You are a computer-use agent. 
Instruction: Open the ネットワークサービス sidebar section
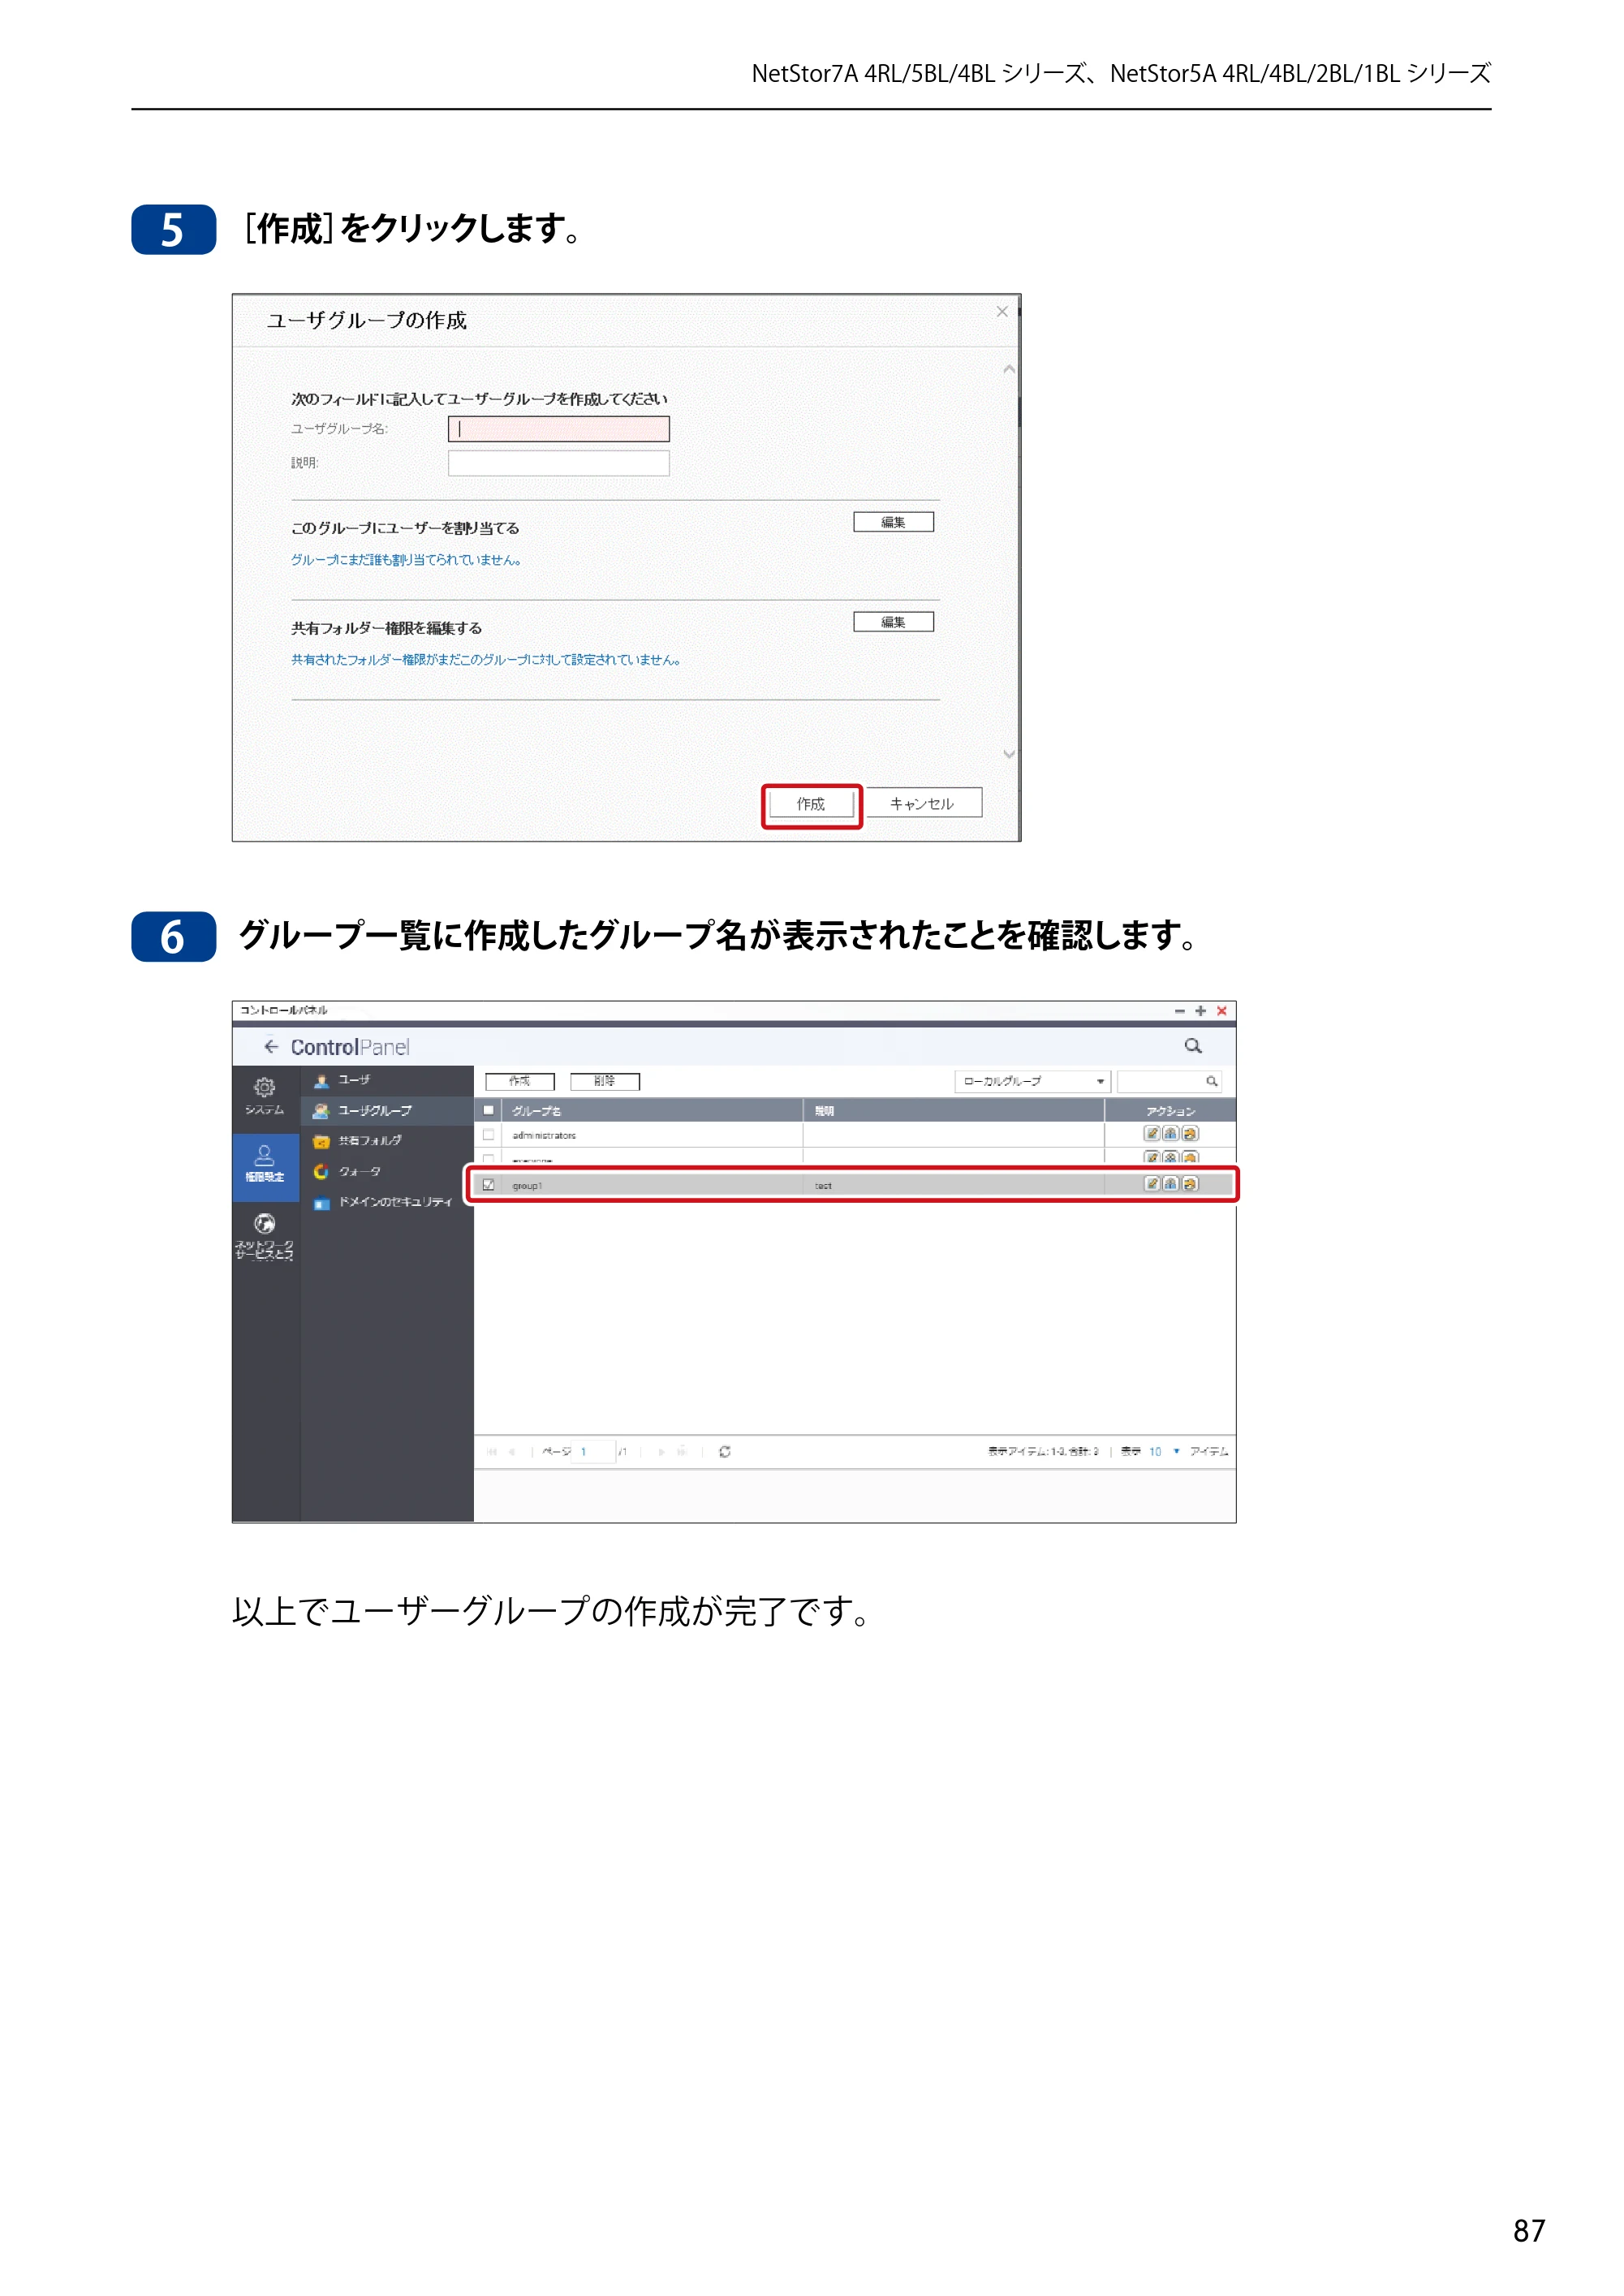click(264, 1237)
